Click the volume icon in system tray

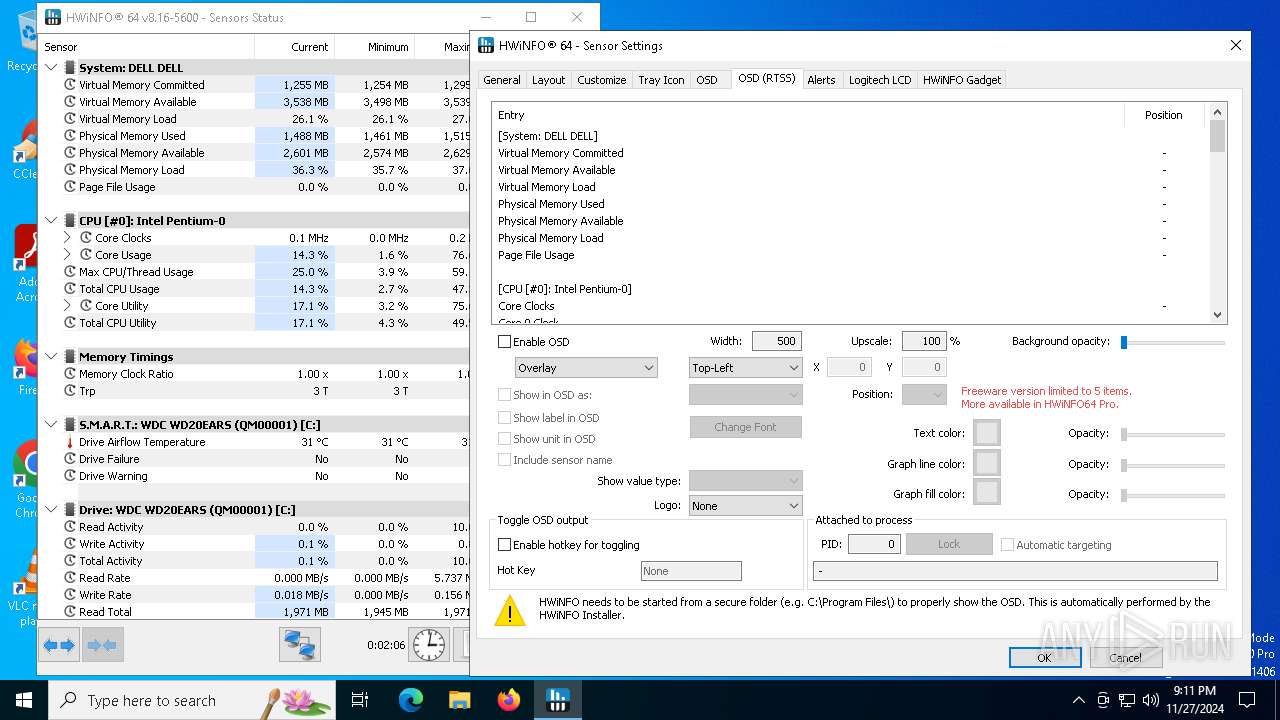pyautogui.click(x=1150, y=700)
